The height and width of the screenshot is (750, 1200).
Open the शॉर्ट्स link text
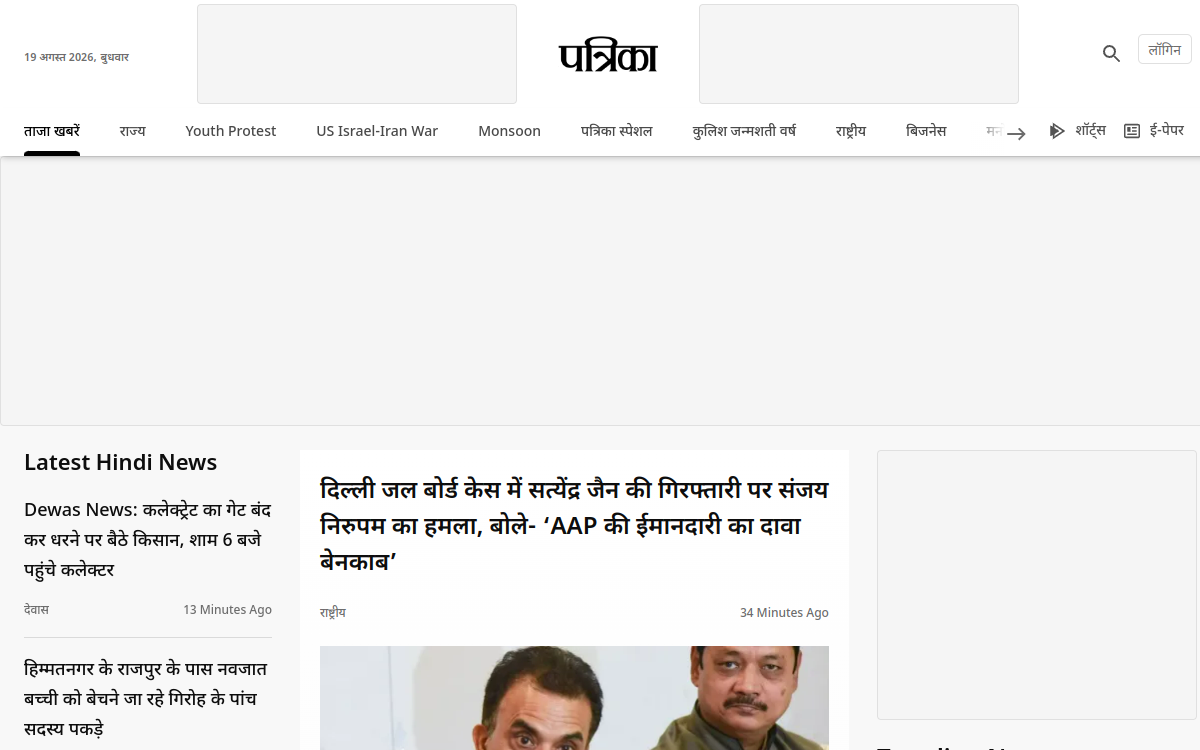coord(1090,131)
